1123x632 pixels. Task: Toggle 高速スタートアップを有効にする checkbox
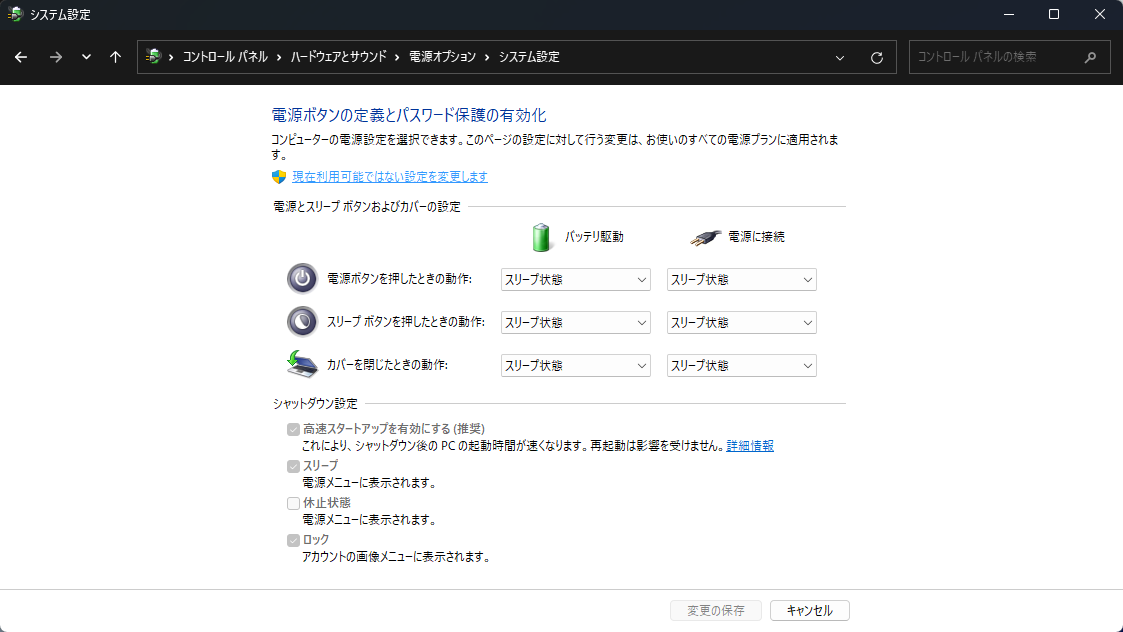click(x=293, y=429)
